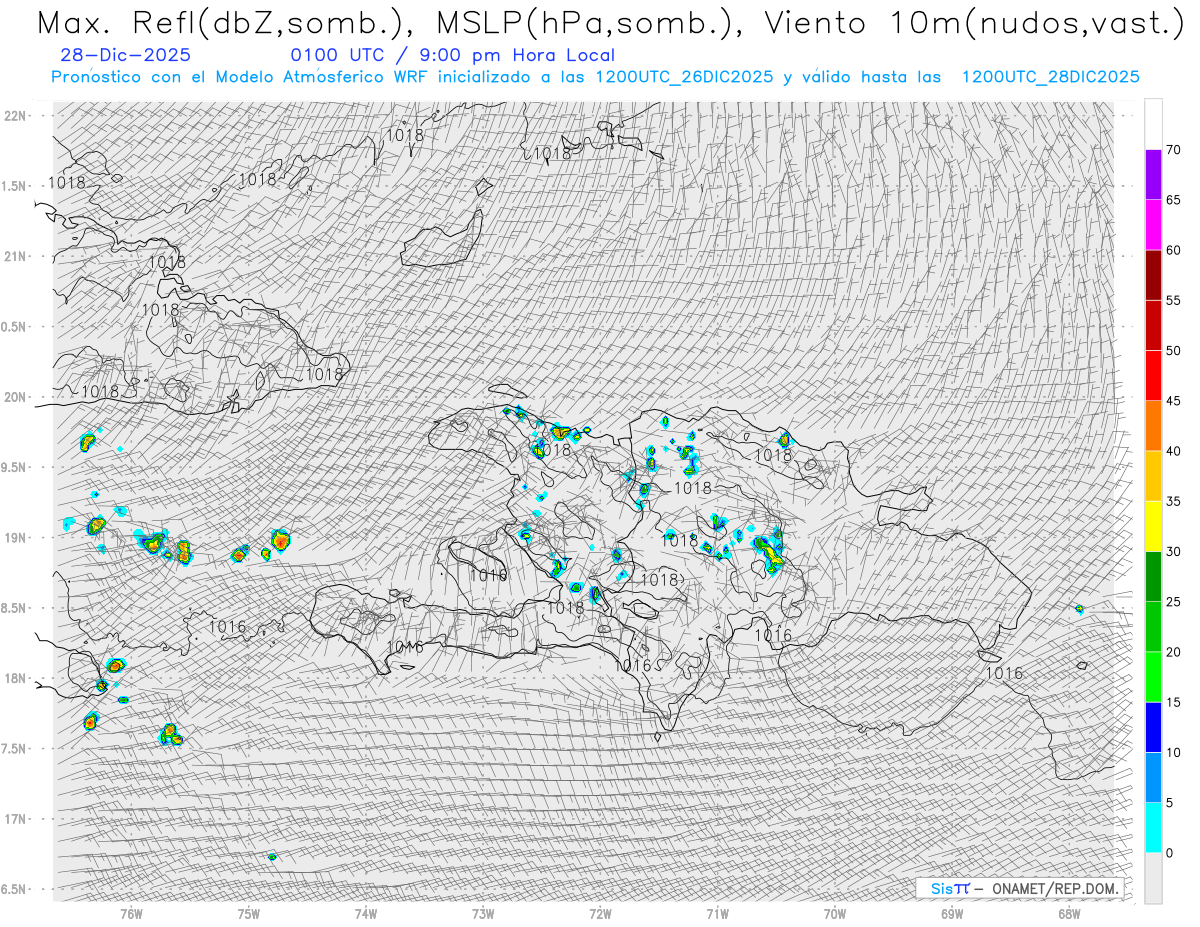This screenshot has height=927, width=1200.
Task: Click the bright red 45–50 dBZ colorbar segment
Action: tap(1153, 376)
